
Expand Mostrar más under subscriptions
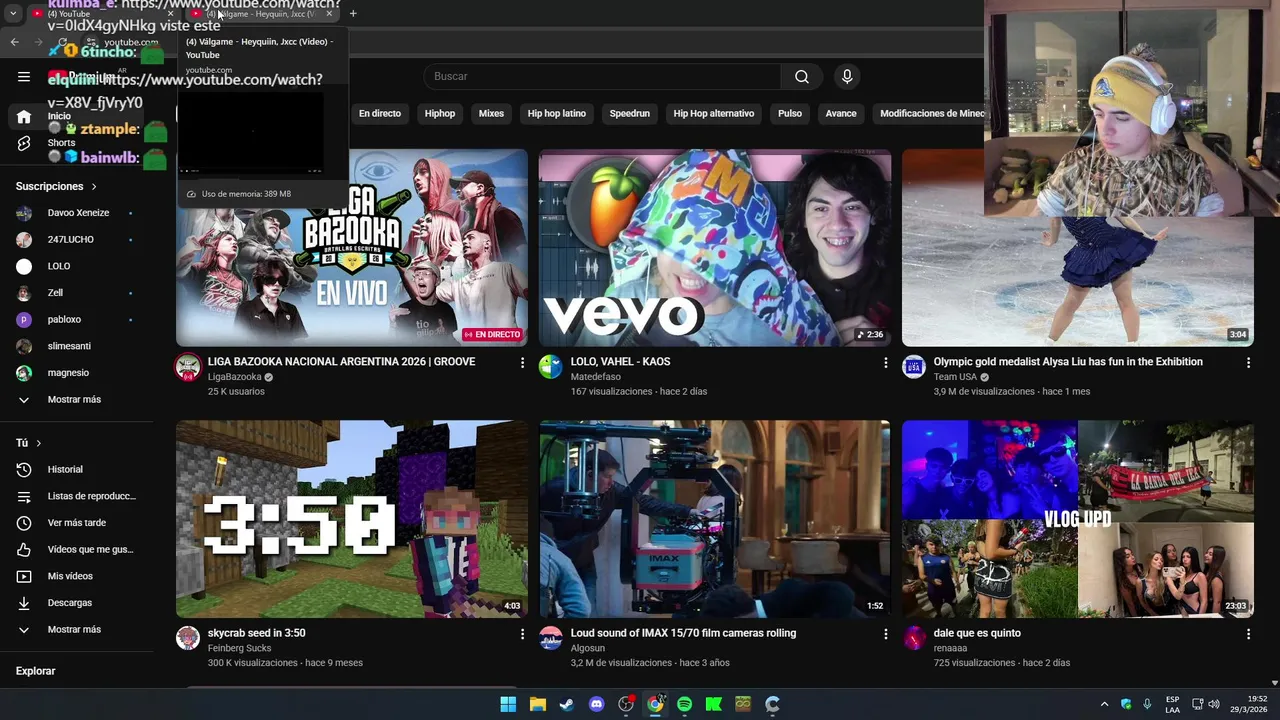click(x=75, y=399)
